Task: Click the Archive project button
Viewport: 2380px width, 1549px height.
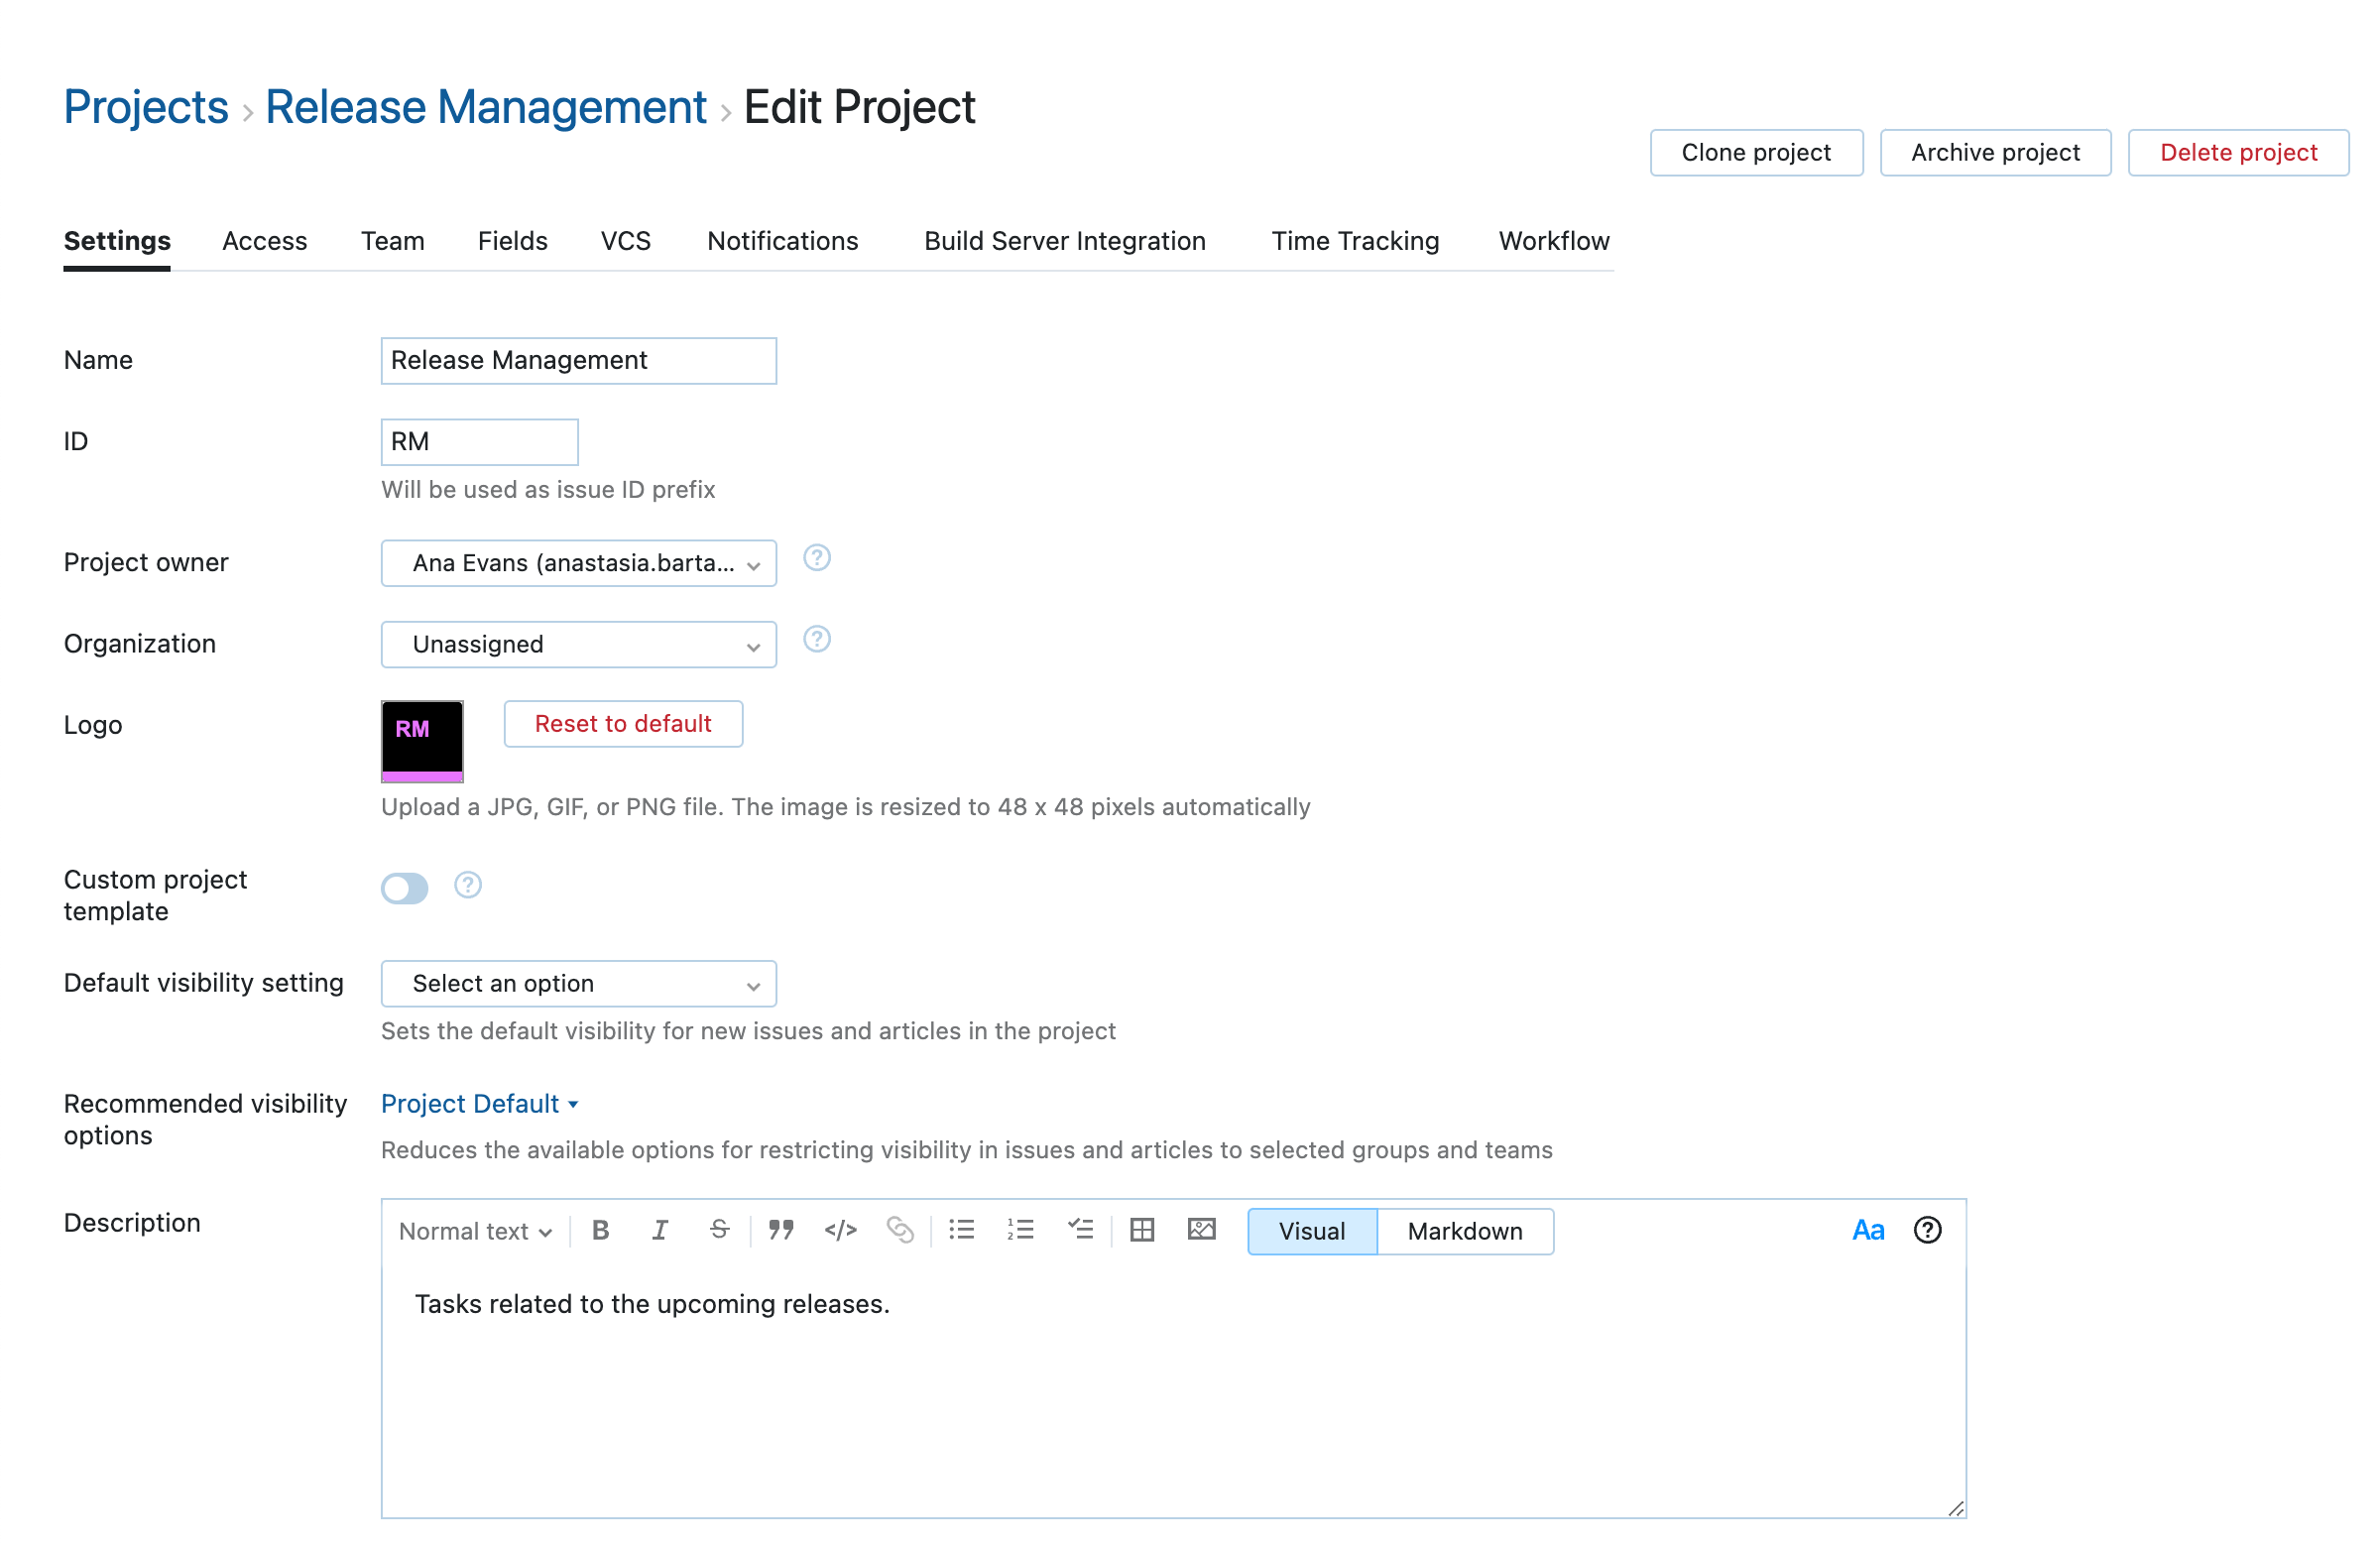Action: click(x=1995, y=152)
